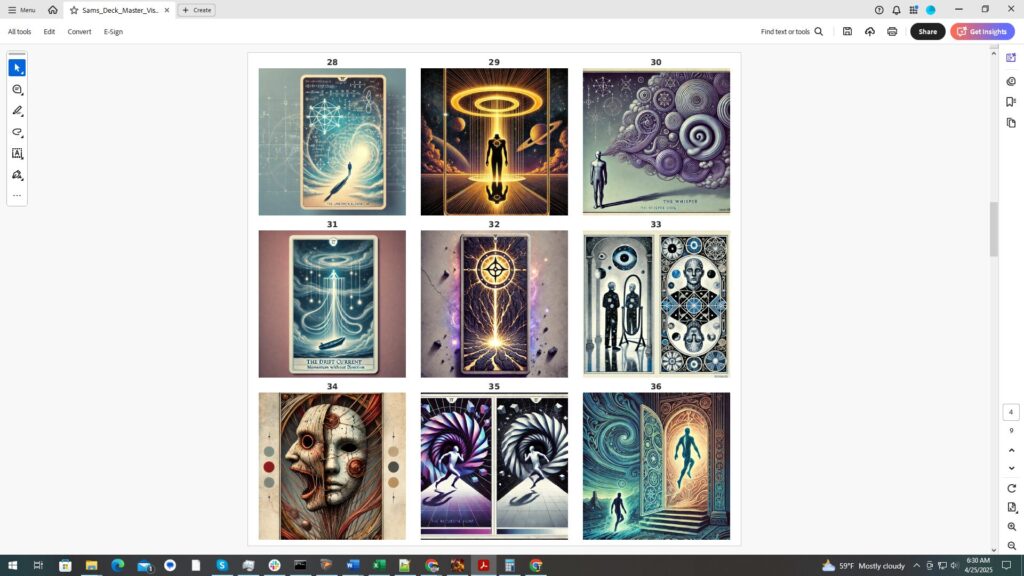Image resolution: width=1024 pixels, height=576 pixels.
Task: Open the AI Assistant panel in the right sidebar
Action: tap(1011, 59)
